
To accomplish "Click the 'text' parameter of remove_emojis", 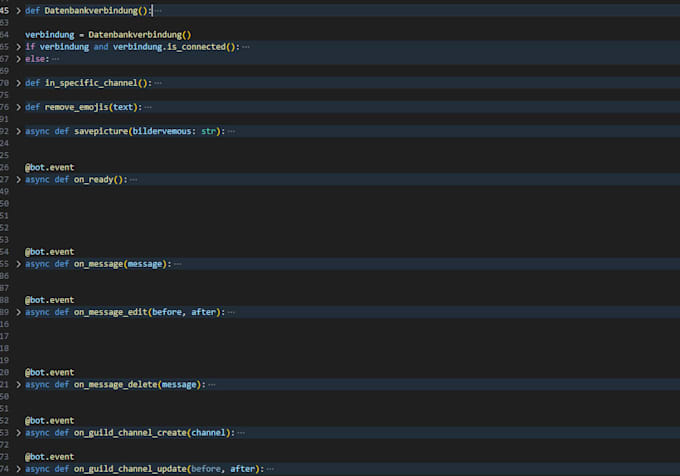I will pos(123,107).
